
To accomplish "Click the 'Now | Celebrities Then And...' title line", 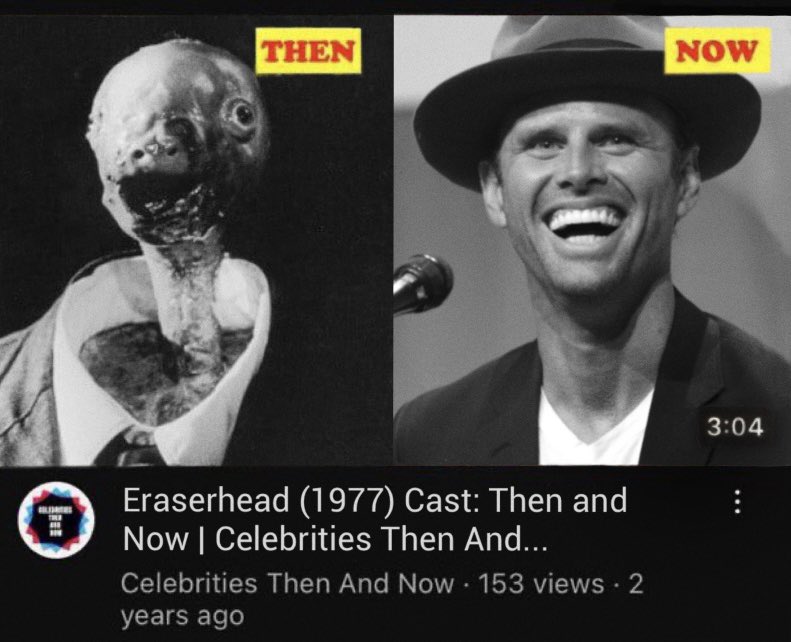I will (x=335, y=539).
